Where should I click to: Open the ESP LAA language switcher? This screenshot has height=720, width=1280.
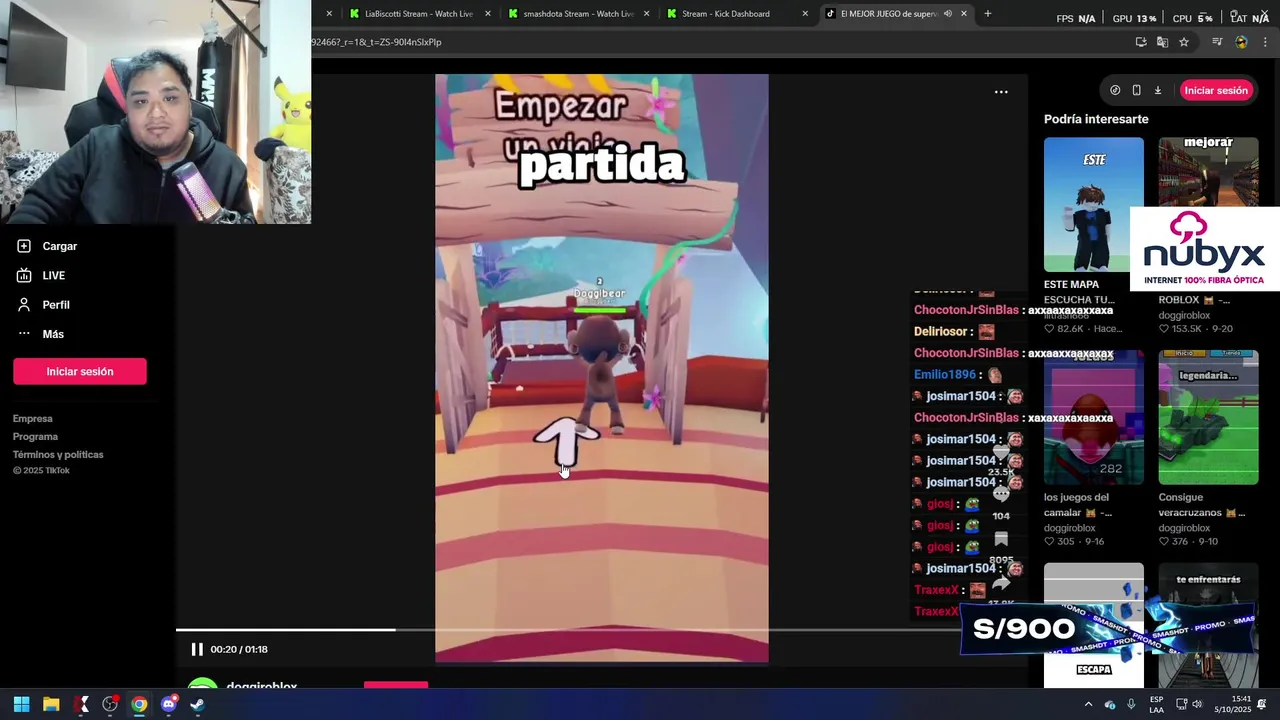point(1156,704)
